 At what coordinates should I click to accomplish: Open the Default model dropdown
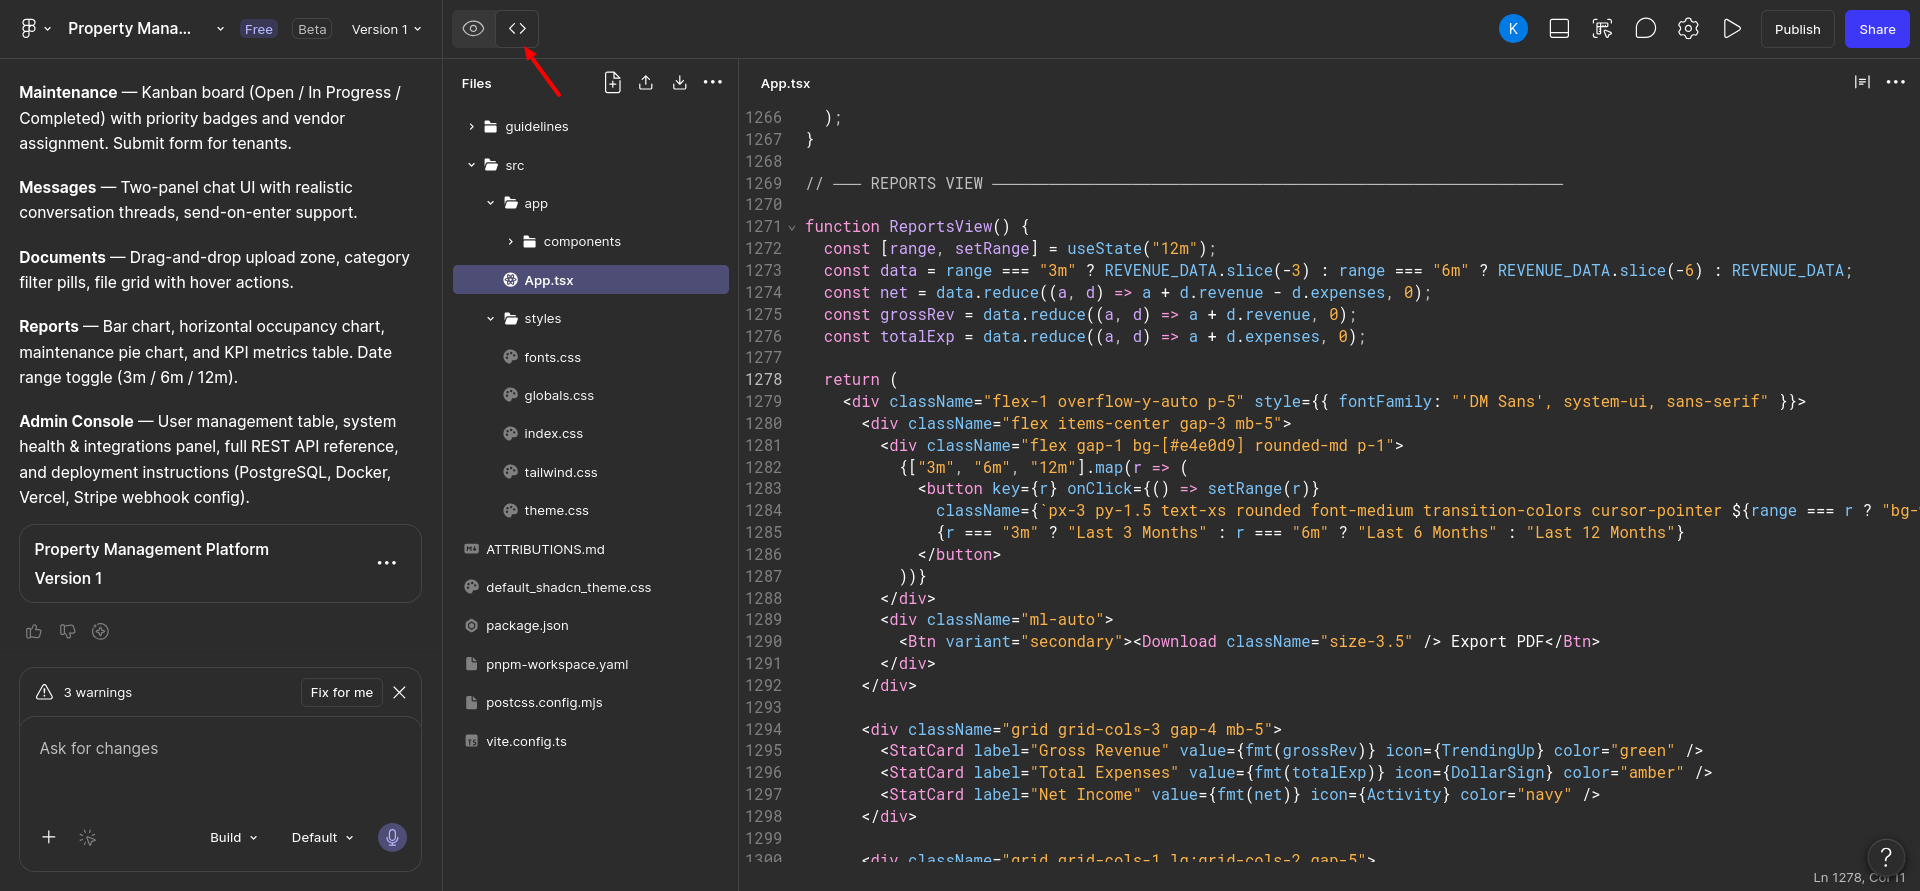coord(322,837)
